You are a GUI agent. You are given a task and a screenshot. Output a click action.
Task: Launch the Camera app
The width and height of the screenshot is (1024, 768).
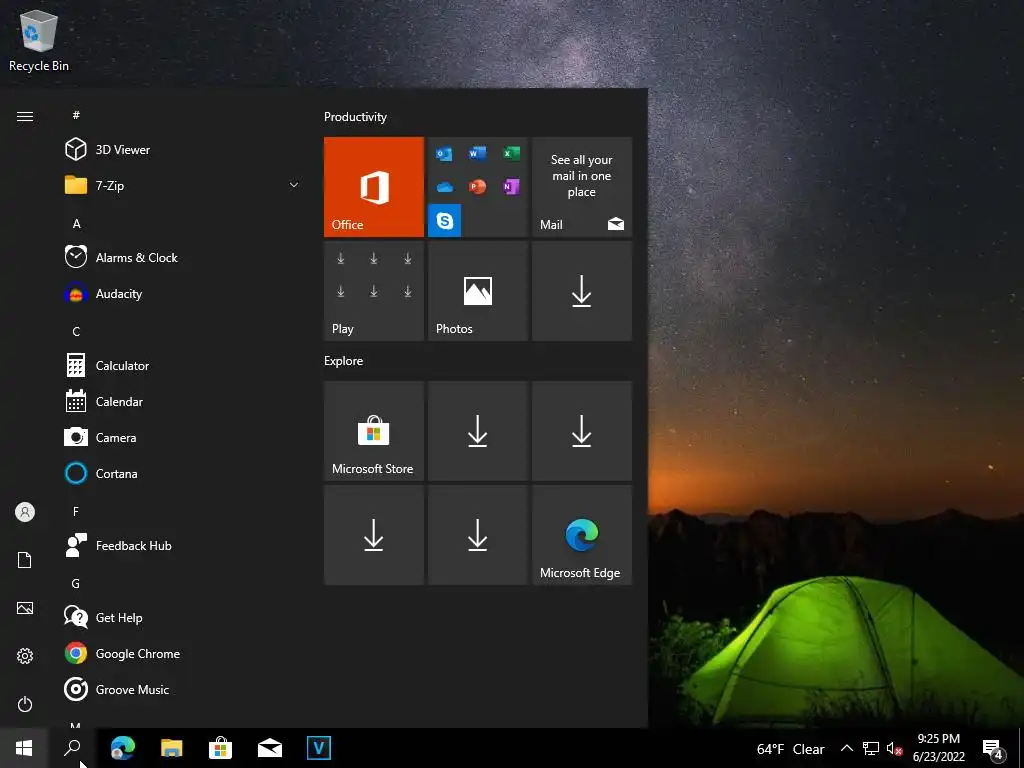[x=183, y=438]
